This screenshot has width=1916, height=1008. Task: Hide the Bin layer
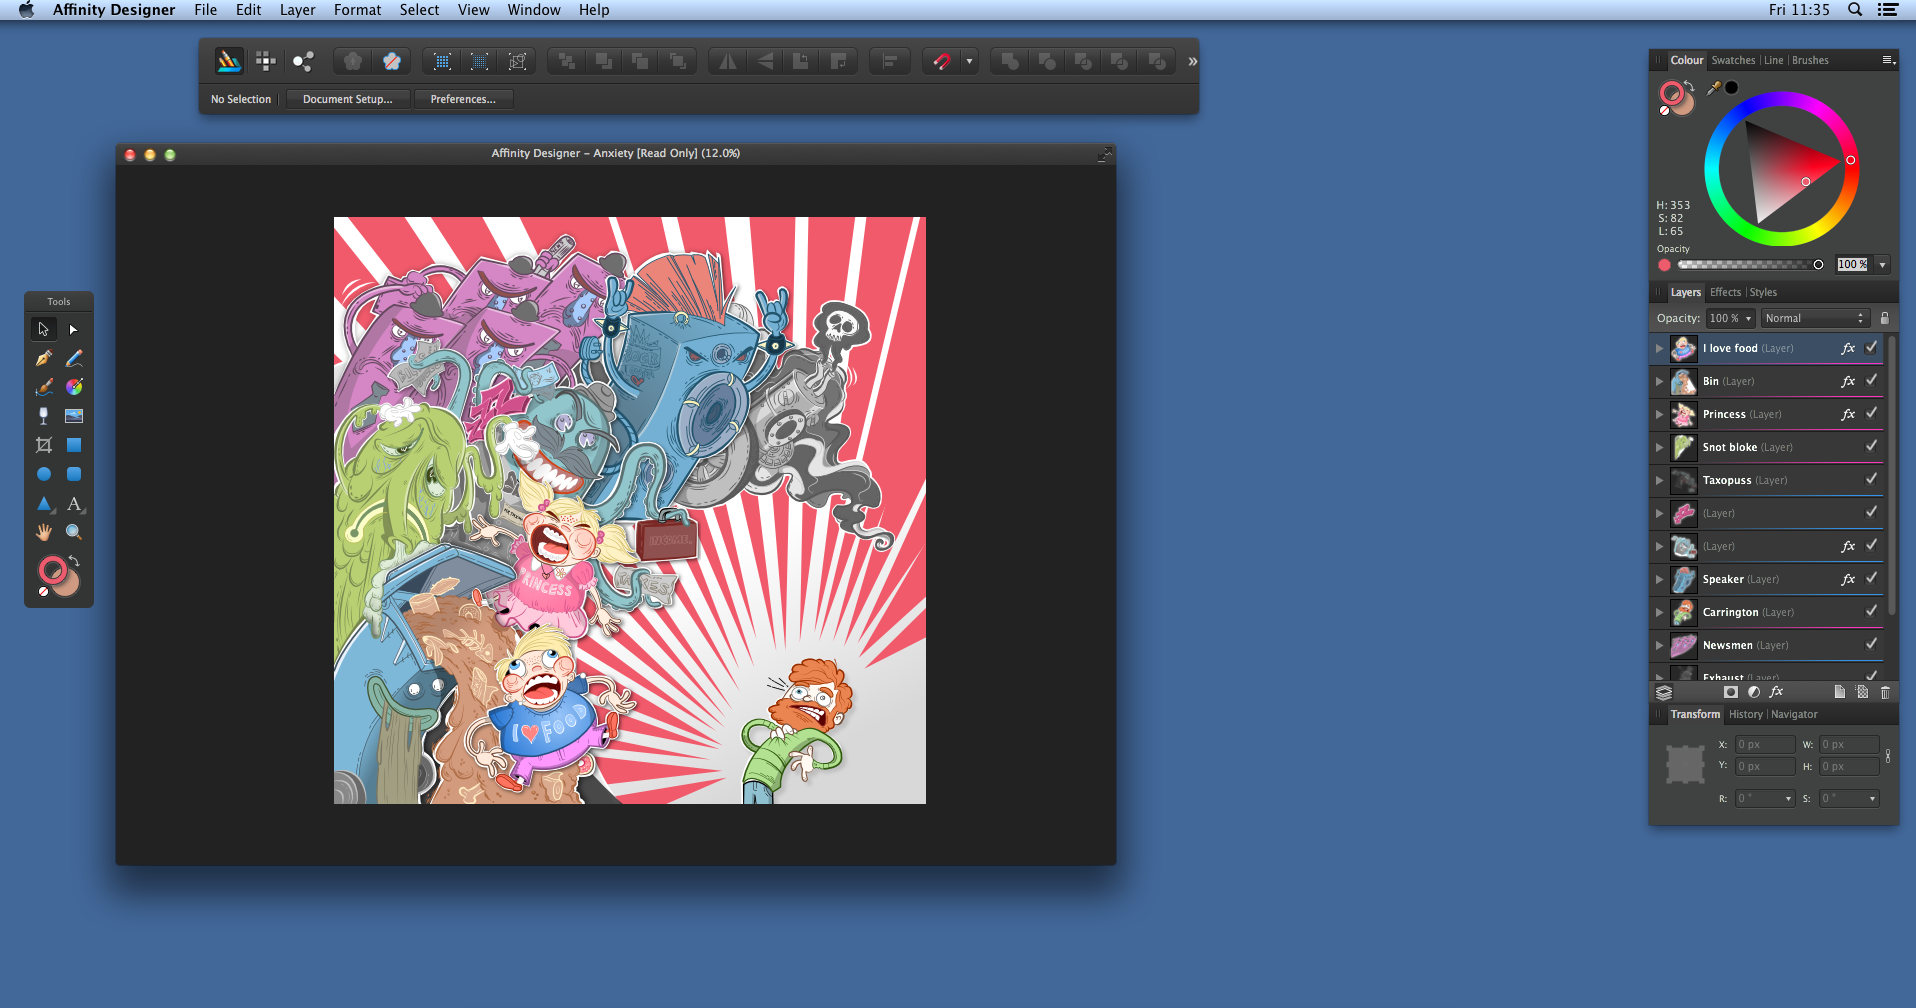point(1871,381)
